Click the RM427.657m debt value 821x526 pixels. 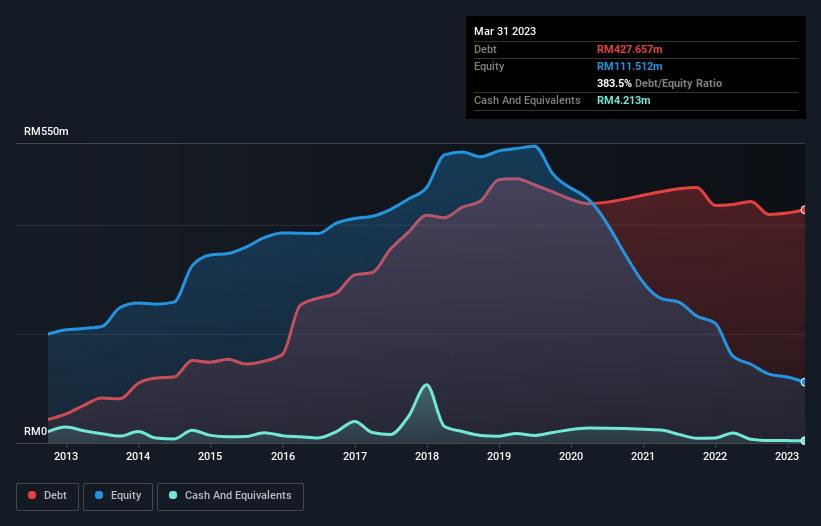pos(629,49)
